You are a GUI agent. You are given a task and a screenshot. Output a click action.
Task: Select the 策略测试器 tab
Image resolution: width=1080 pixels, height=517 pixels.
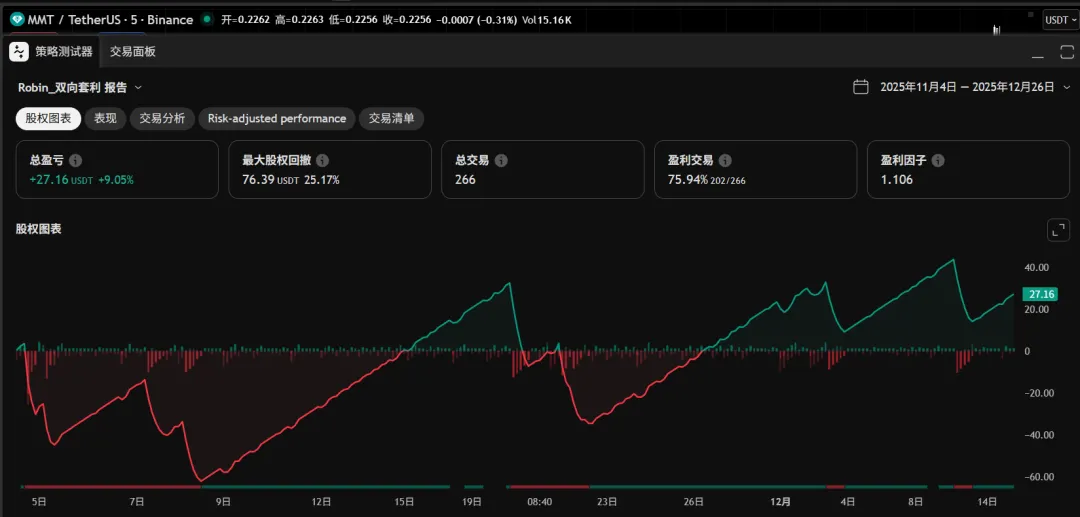pos(64,51)
